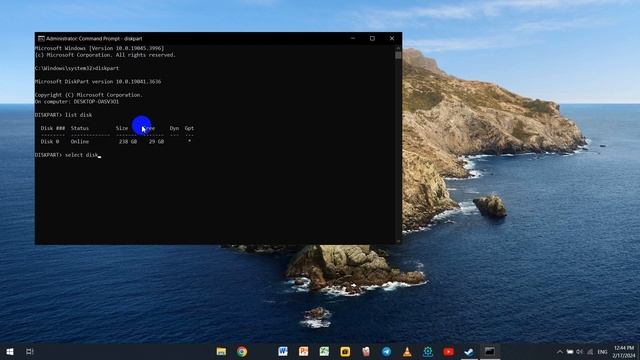Viewport: 640px width, 360px height.
Task: Click the 'C:\Windows\system32>diskpart' line
Action: click(x=77, y=68)
